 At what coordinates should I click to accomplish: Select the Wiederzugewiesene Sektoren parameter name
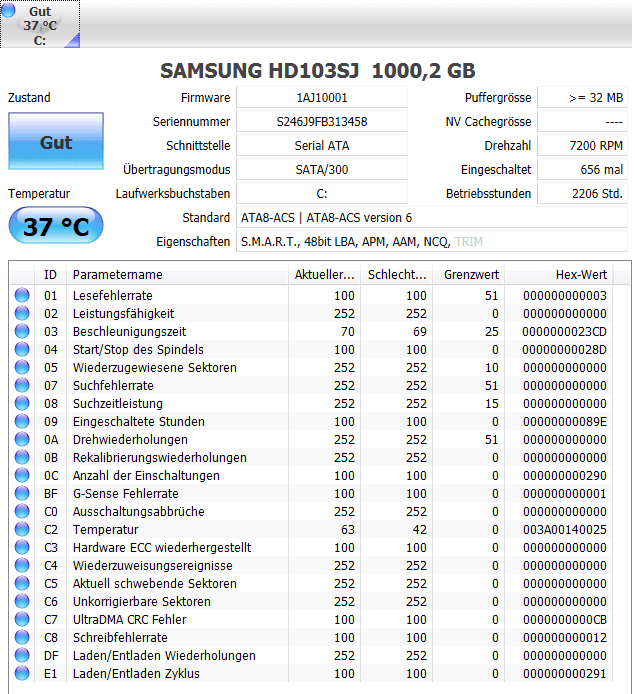pos(154,367)
